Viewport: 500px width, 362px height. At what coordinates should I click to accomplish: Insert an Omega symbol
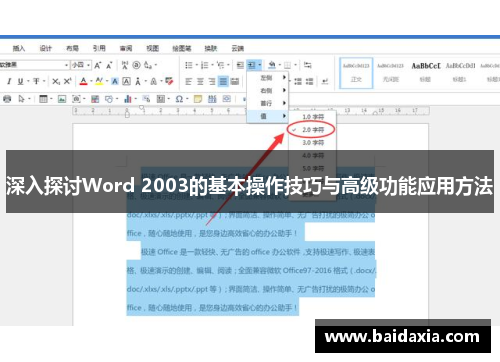coord(179,99)
